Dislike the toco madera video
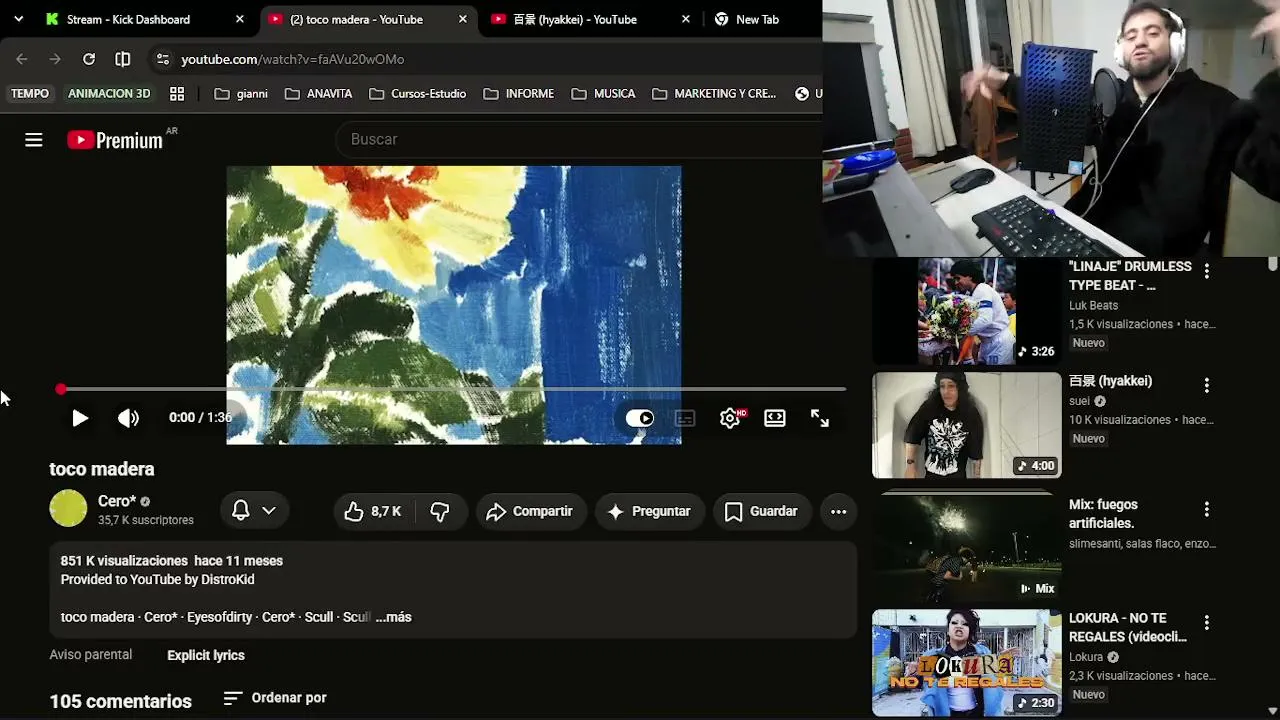1280x720 pixels. click(x=440, y=511)
